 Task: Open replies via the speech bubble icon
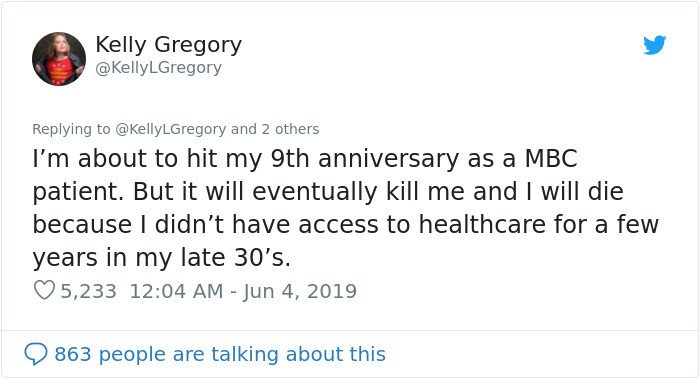(x=36, y=354)
